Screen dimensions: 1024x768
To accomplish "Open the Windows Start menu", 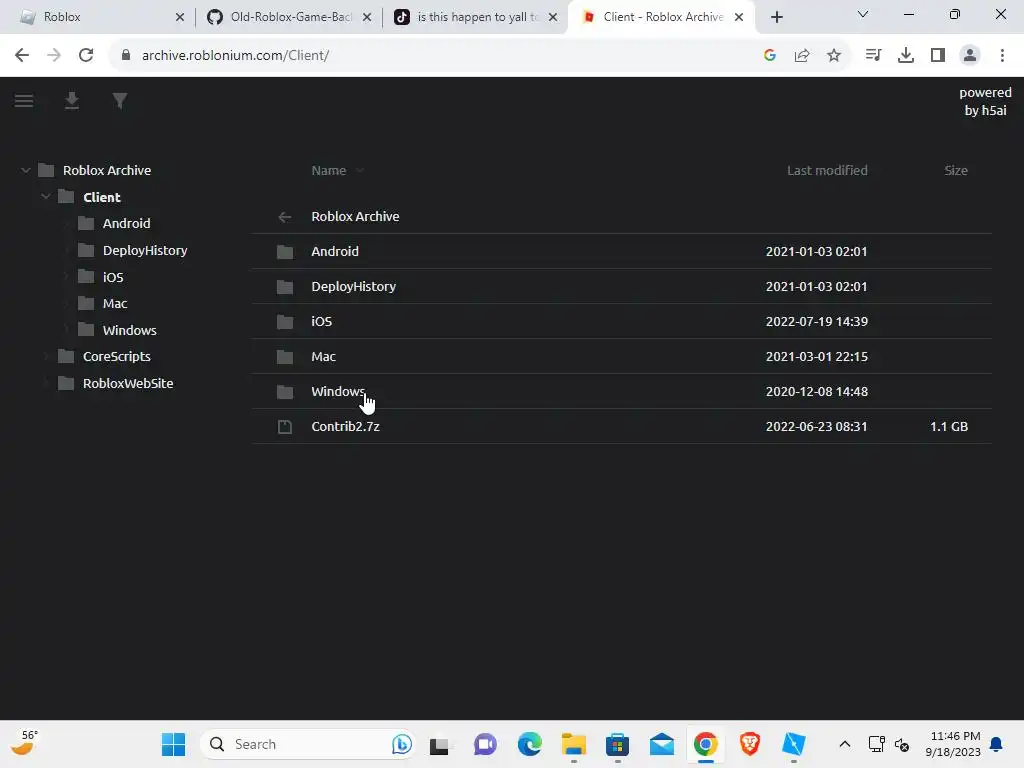I will click(174, 744).
